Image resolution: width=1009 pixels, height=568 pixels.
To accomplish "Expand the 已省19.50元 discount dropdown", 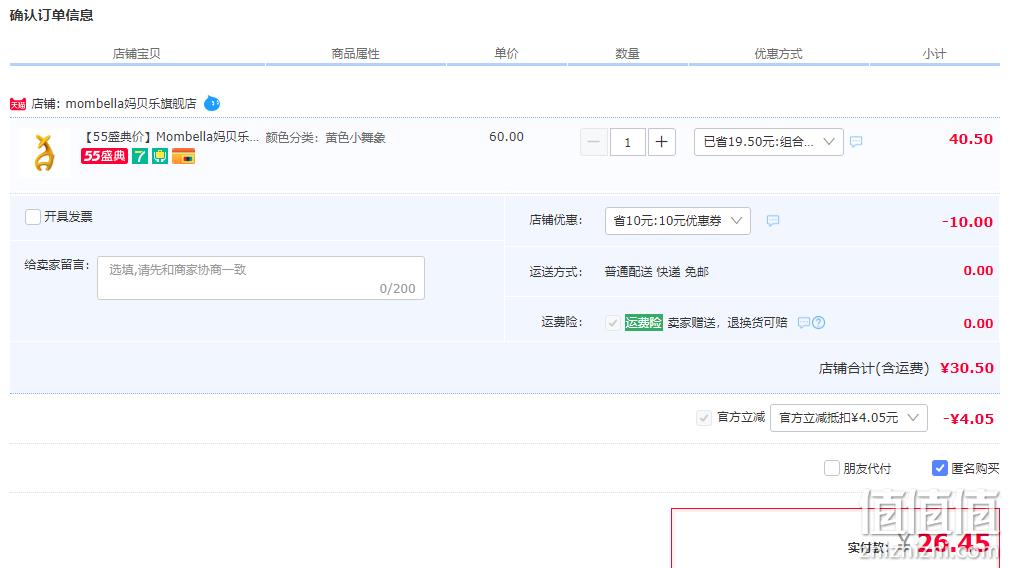I will (x=768, y=142).
